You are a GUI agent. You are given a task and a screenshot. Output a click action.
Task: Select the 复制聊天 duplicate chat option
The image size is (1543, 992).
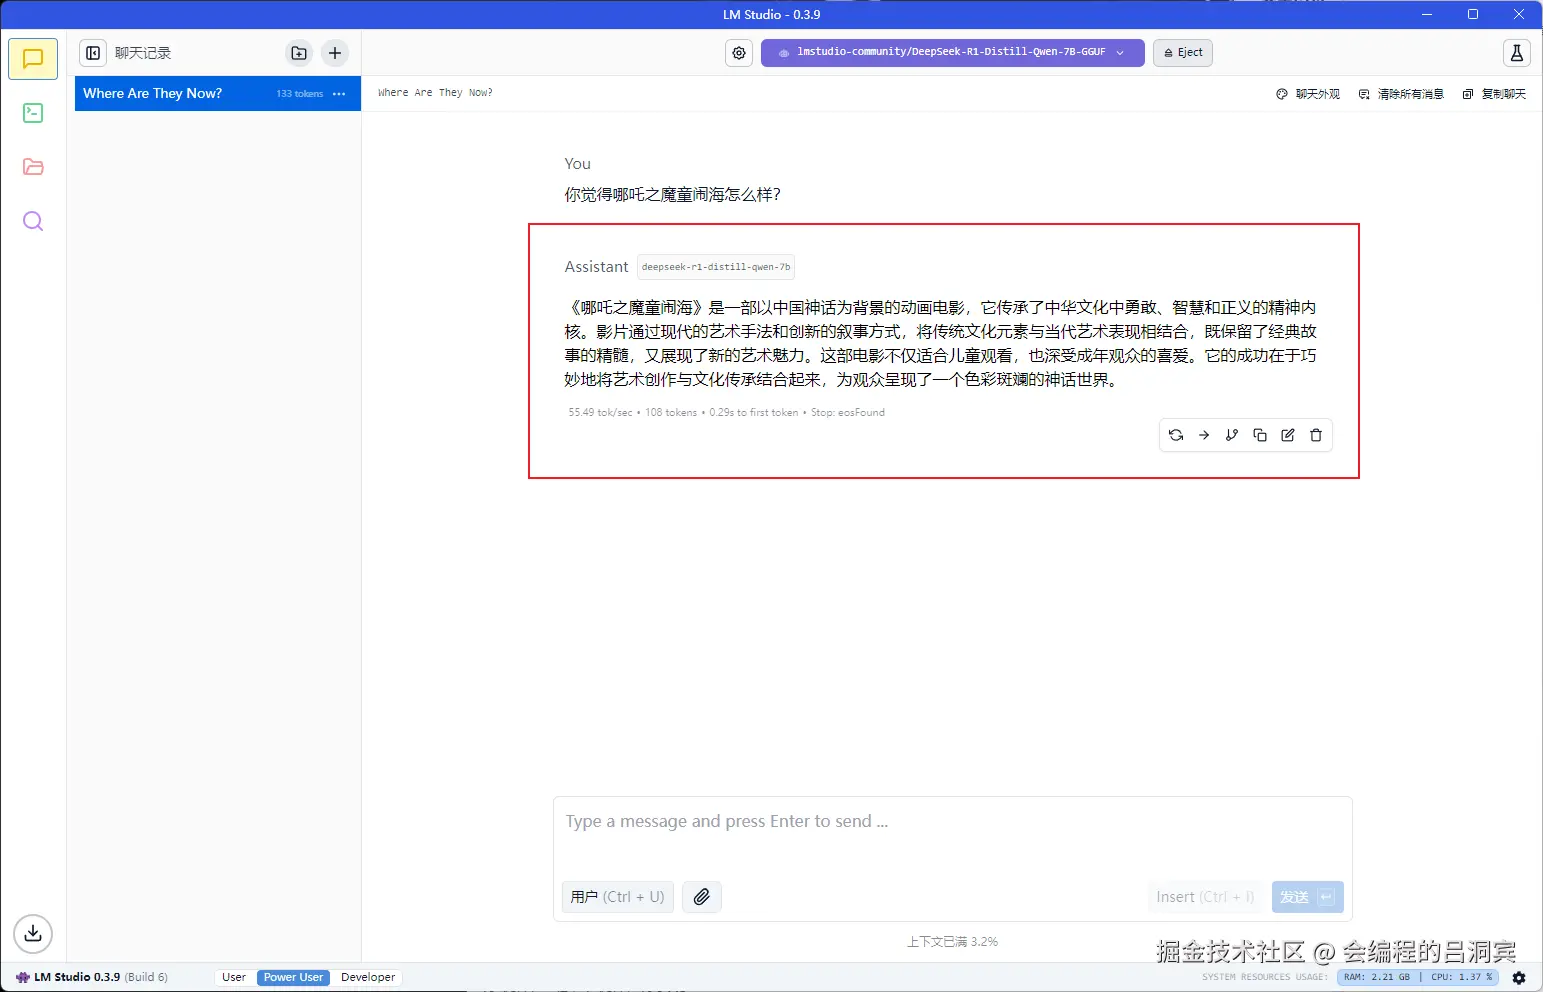coord(1494,93)
